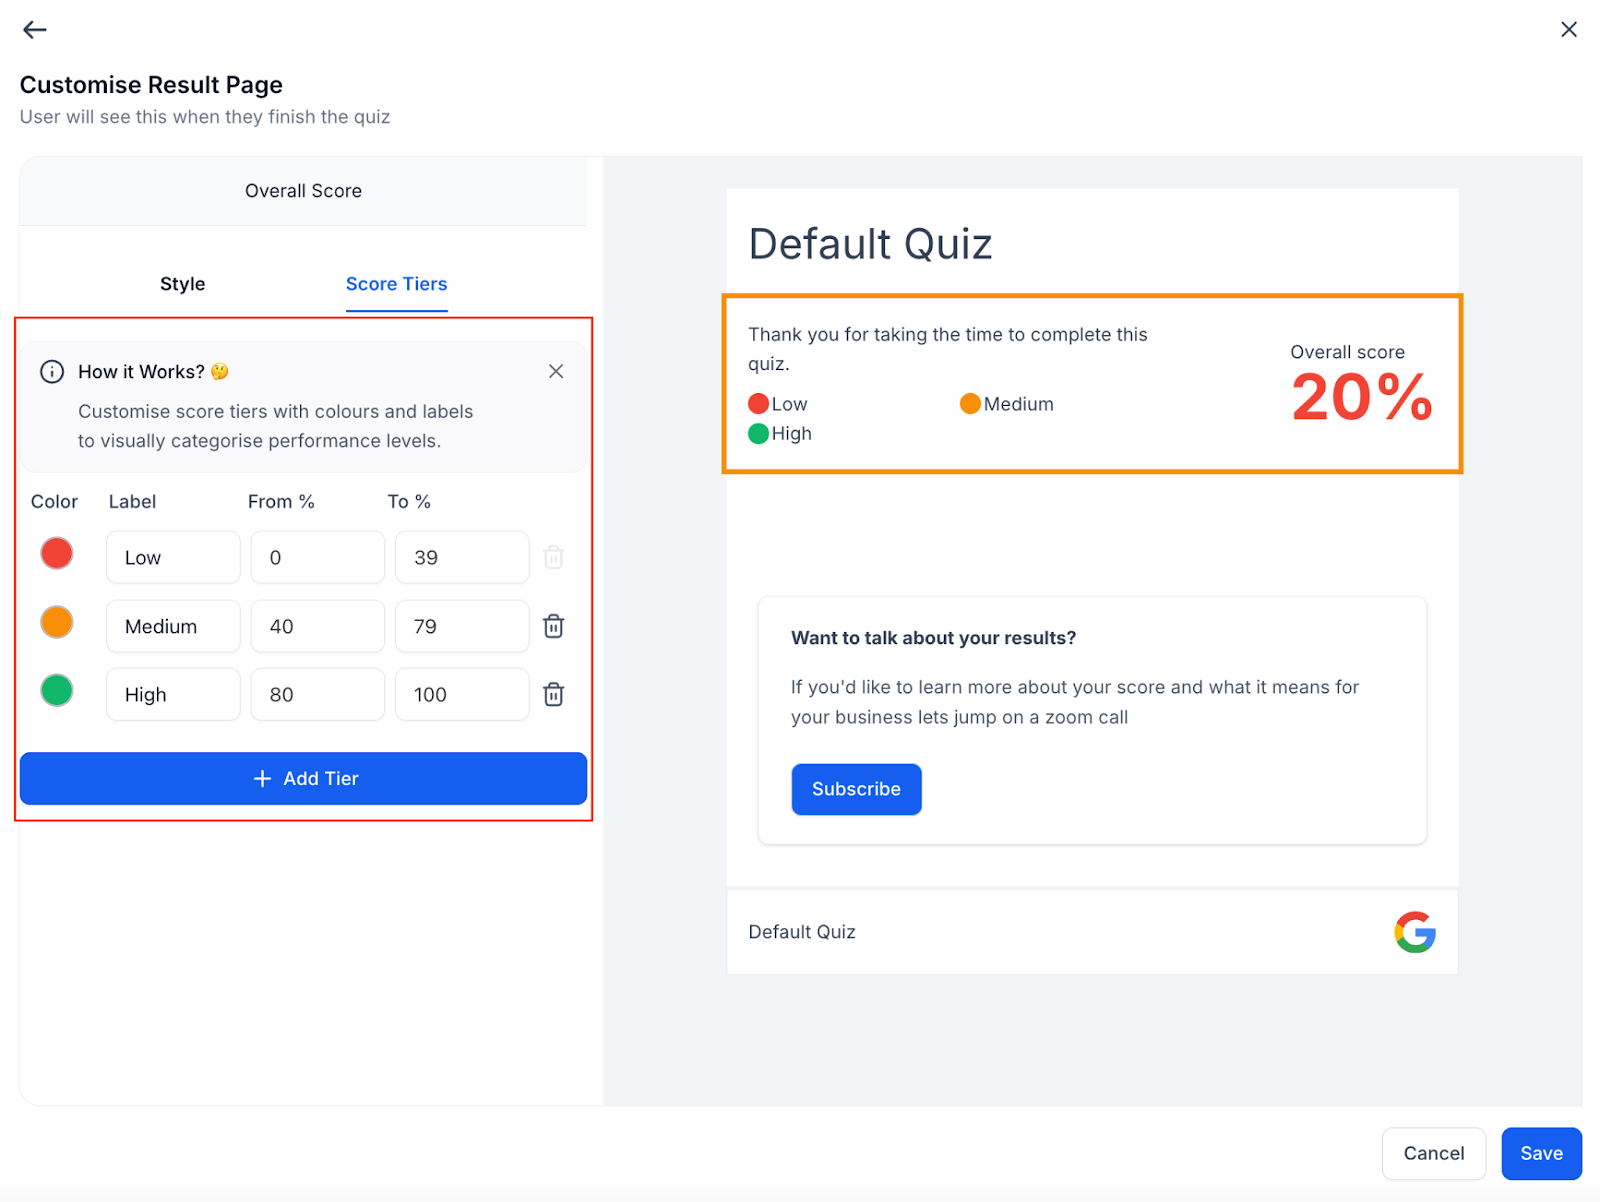
Task: Dismiss the How it Works info box
Action: tap(556, 371)
